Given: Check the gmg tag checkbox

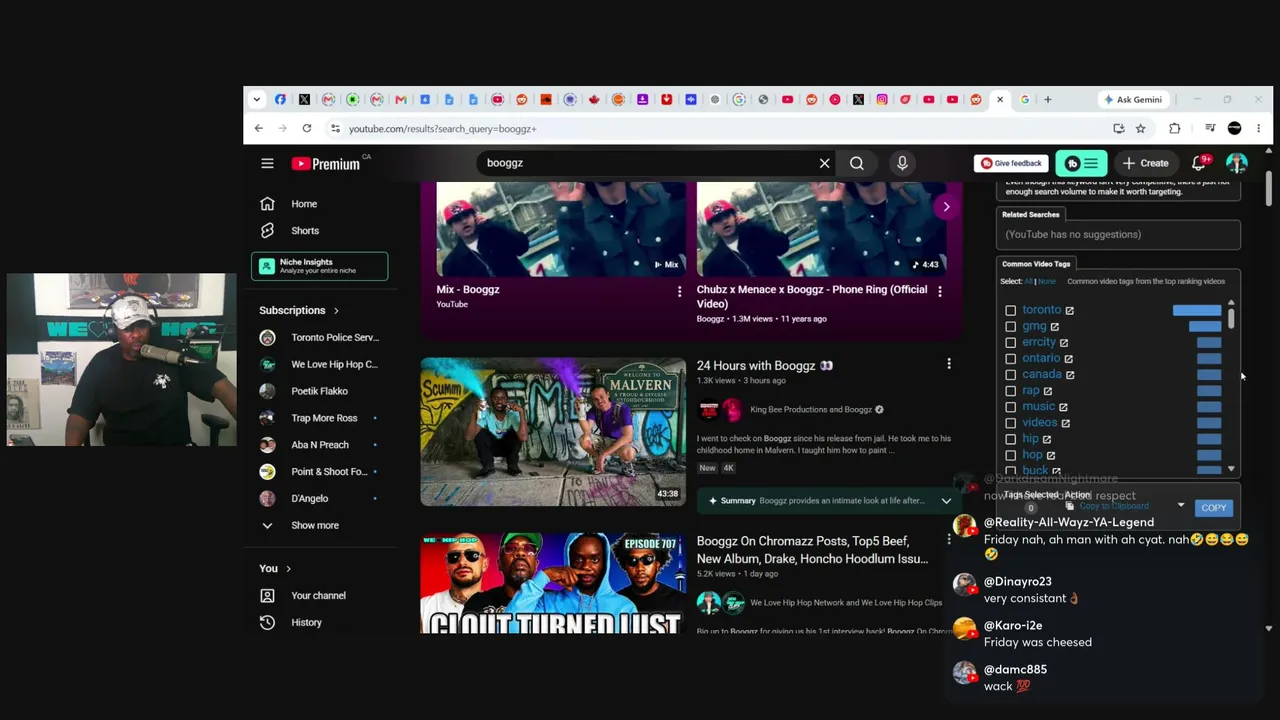Looking at the screenshot, I should 1010,327.
